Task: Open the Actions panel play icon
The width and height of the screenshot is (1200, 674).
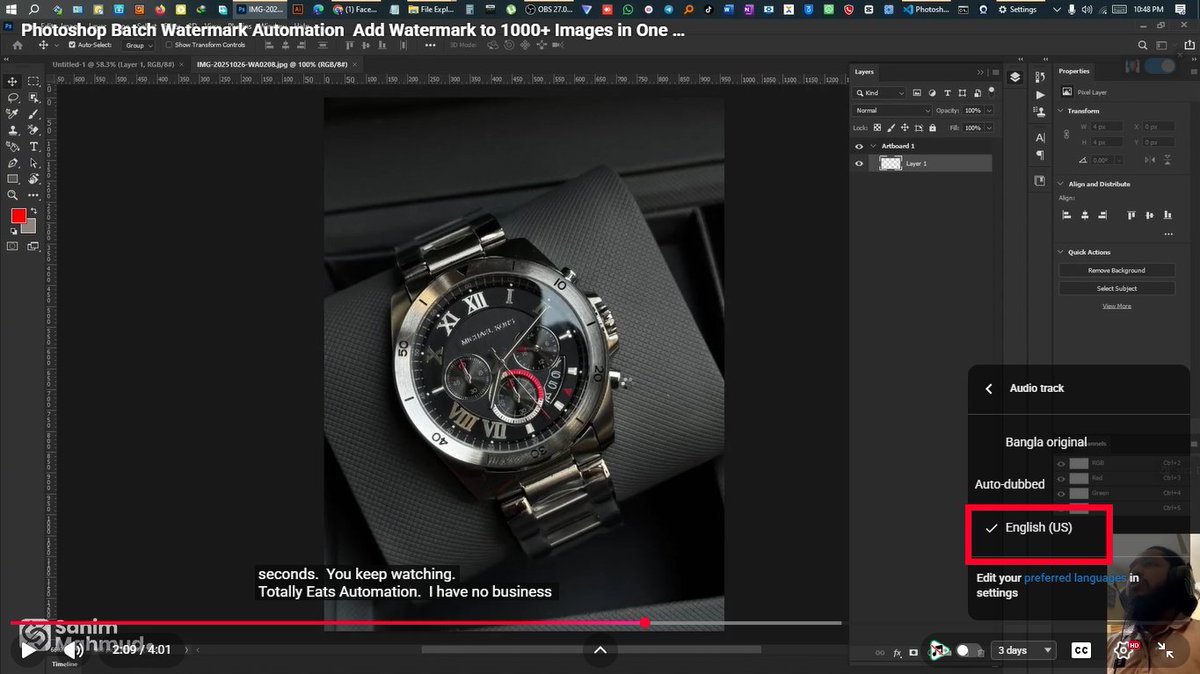Action: coord(1040,94)
